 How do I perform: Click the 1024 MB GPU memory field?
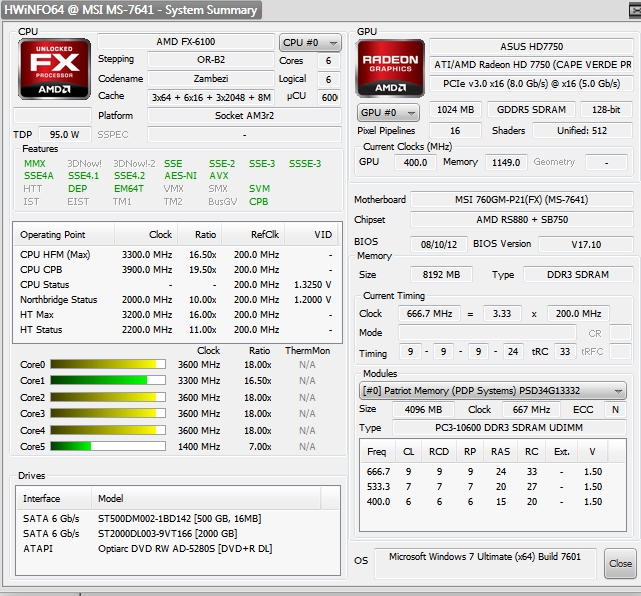[455, 110]
